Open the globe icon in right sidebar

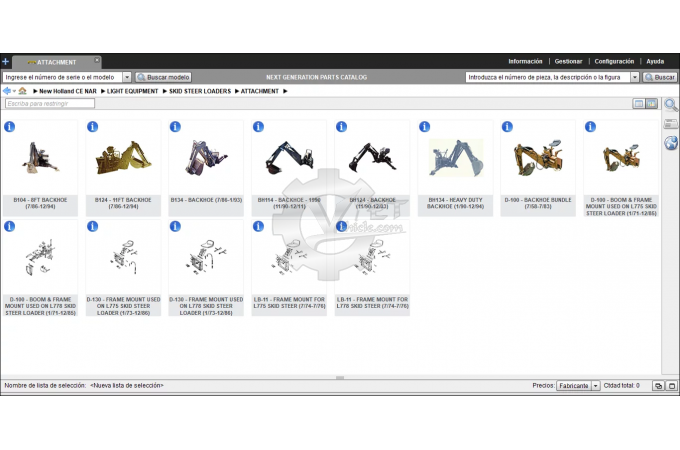click(x=670, y=143)
